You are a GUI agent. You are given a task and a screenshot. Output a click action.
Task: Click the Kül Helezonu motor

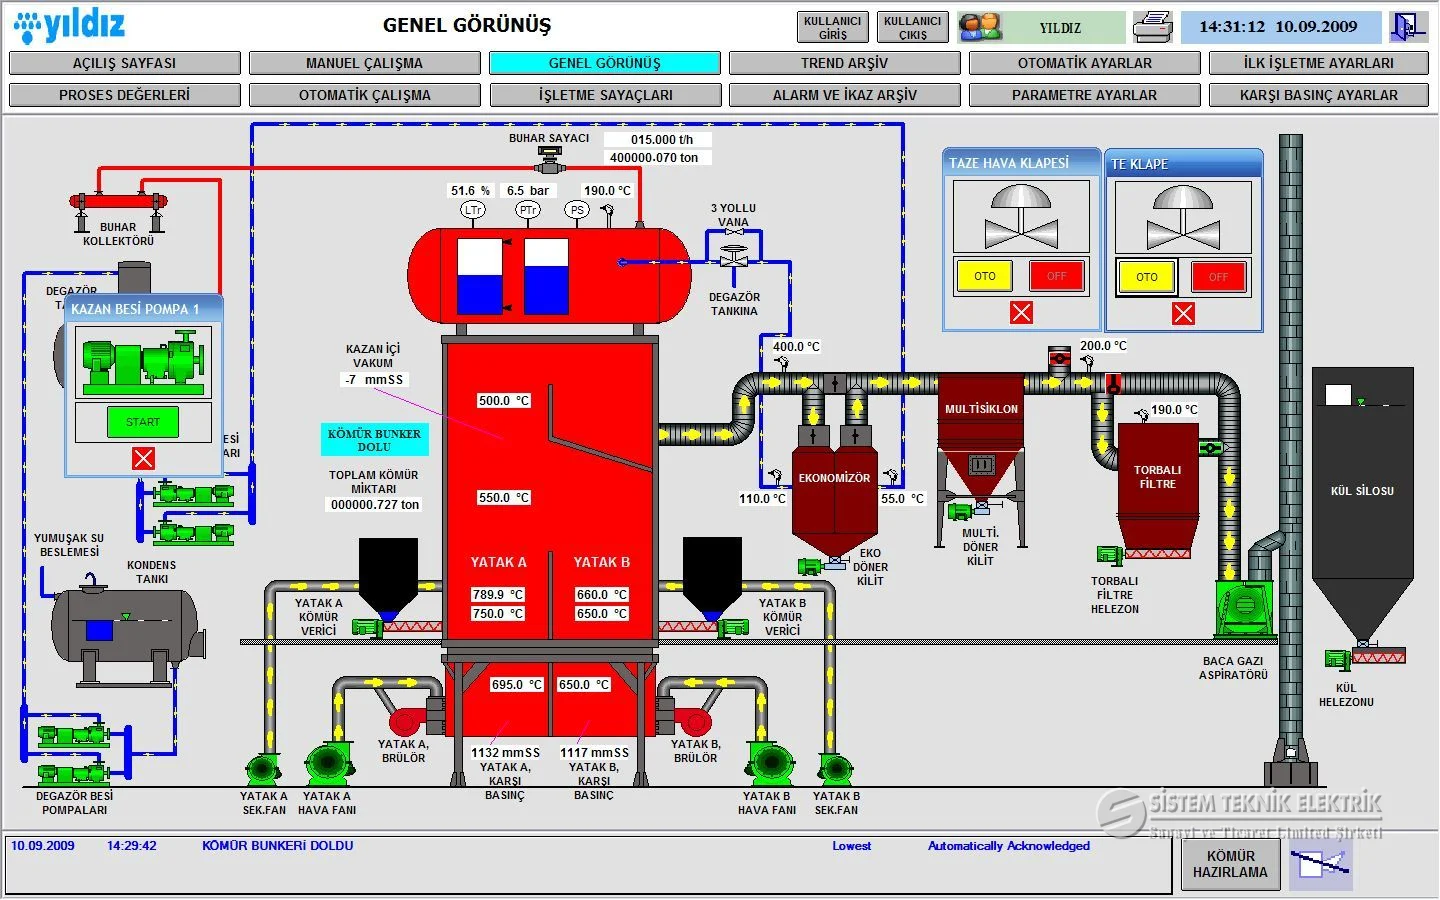(x=1337, y=659)
